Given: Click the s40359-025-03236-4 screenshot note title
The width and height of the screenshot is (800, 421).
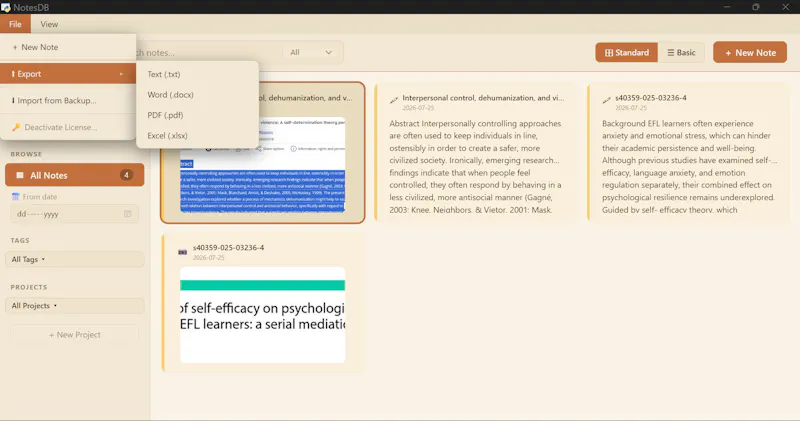Looking at the screenshot, I should tap(229, 247).
